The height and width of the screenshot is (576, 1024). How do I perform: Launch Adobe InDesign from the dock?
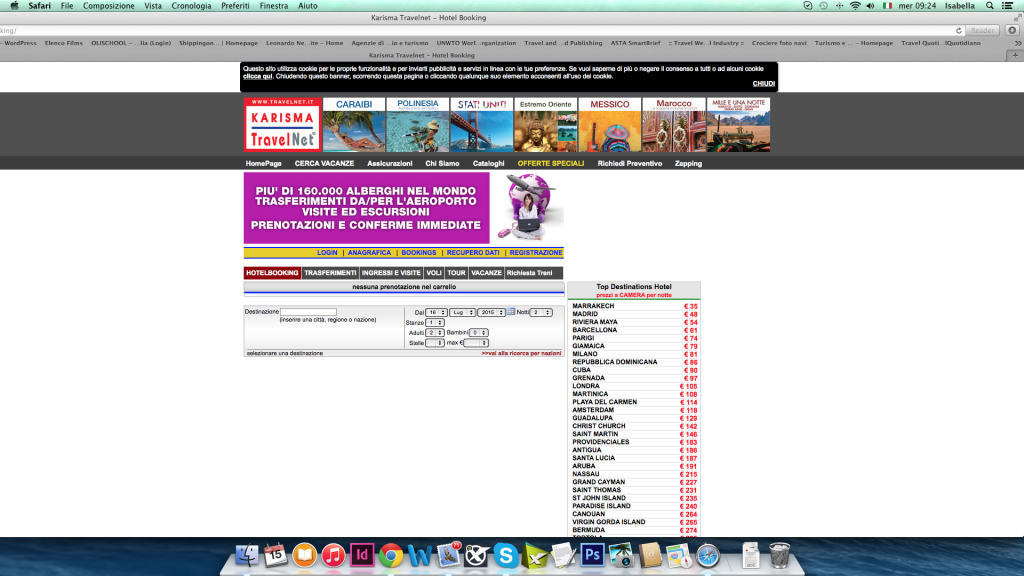pyautogui.click(x=362, y=554)
